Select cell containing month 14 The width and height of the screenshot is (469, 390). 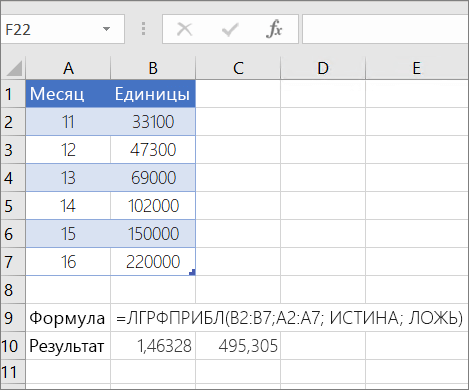68,205
